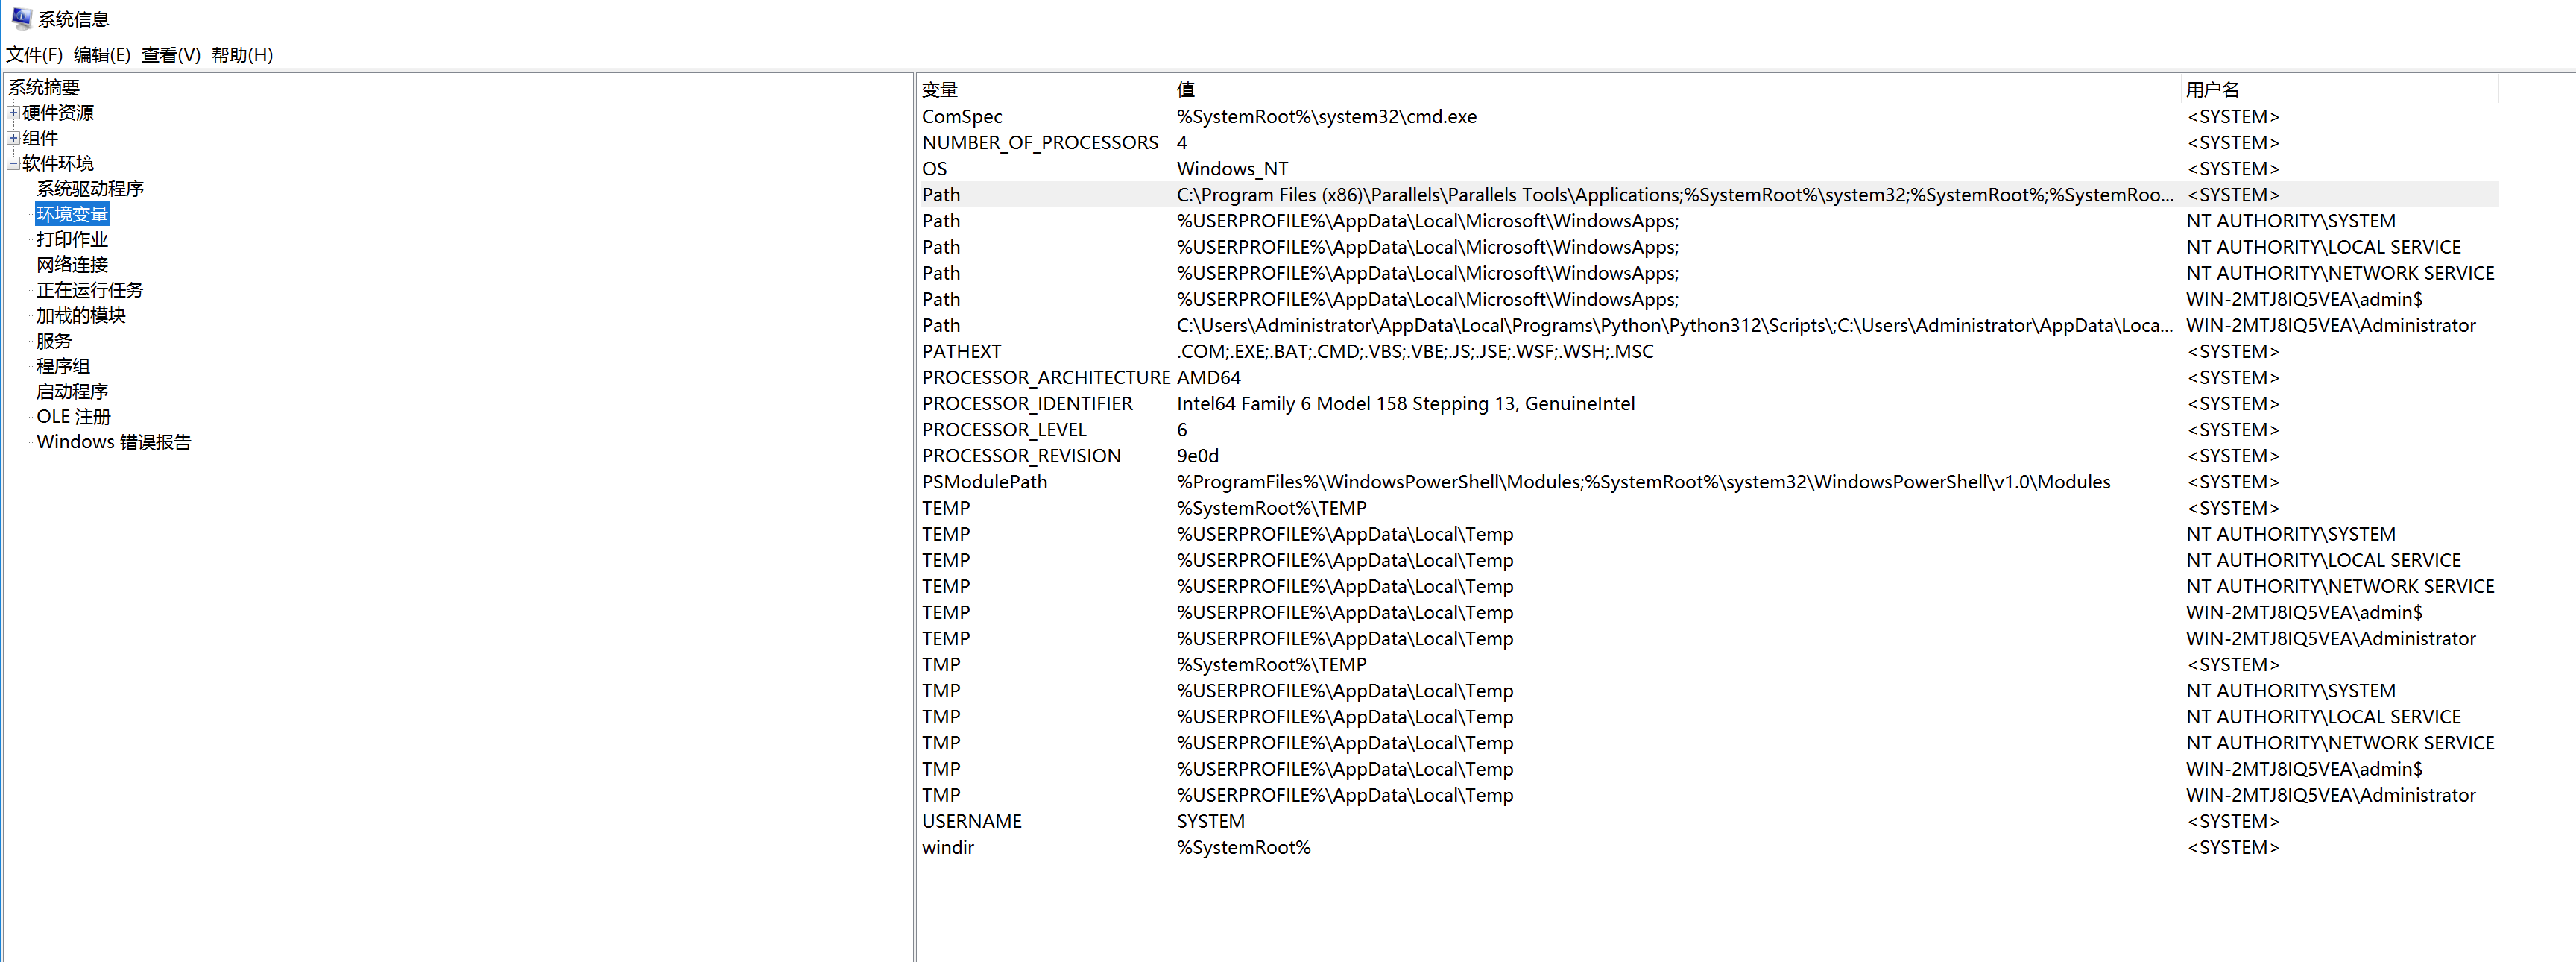Select 系统驱动程序 in the tree
Viewport: 2576px width, 962px height.
coord(90,189)
